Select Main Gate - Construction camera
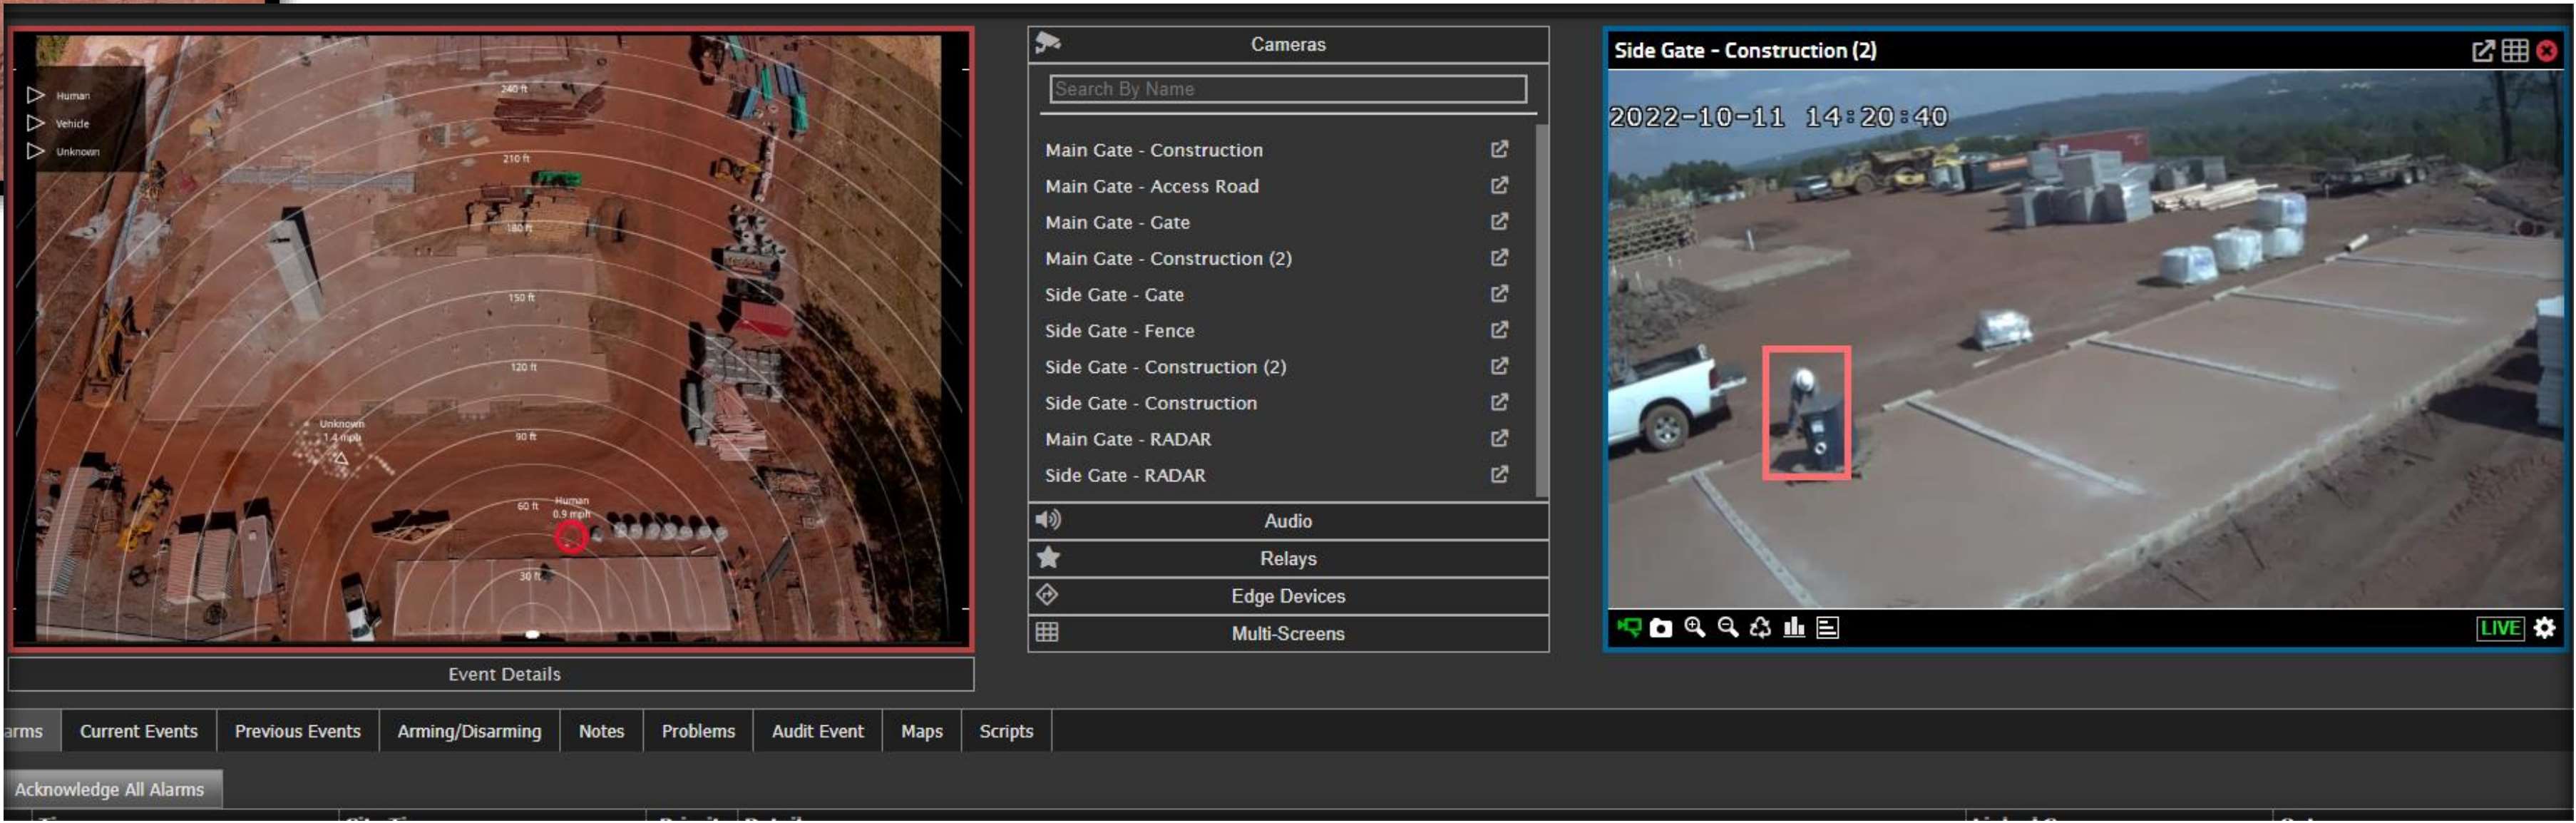Viewport: 2576px width, 823px height. [1155, 150]
